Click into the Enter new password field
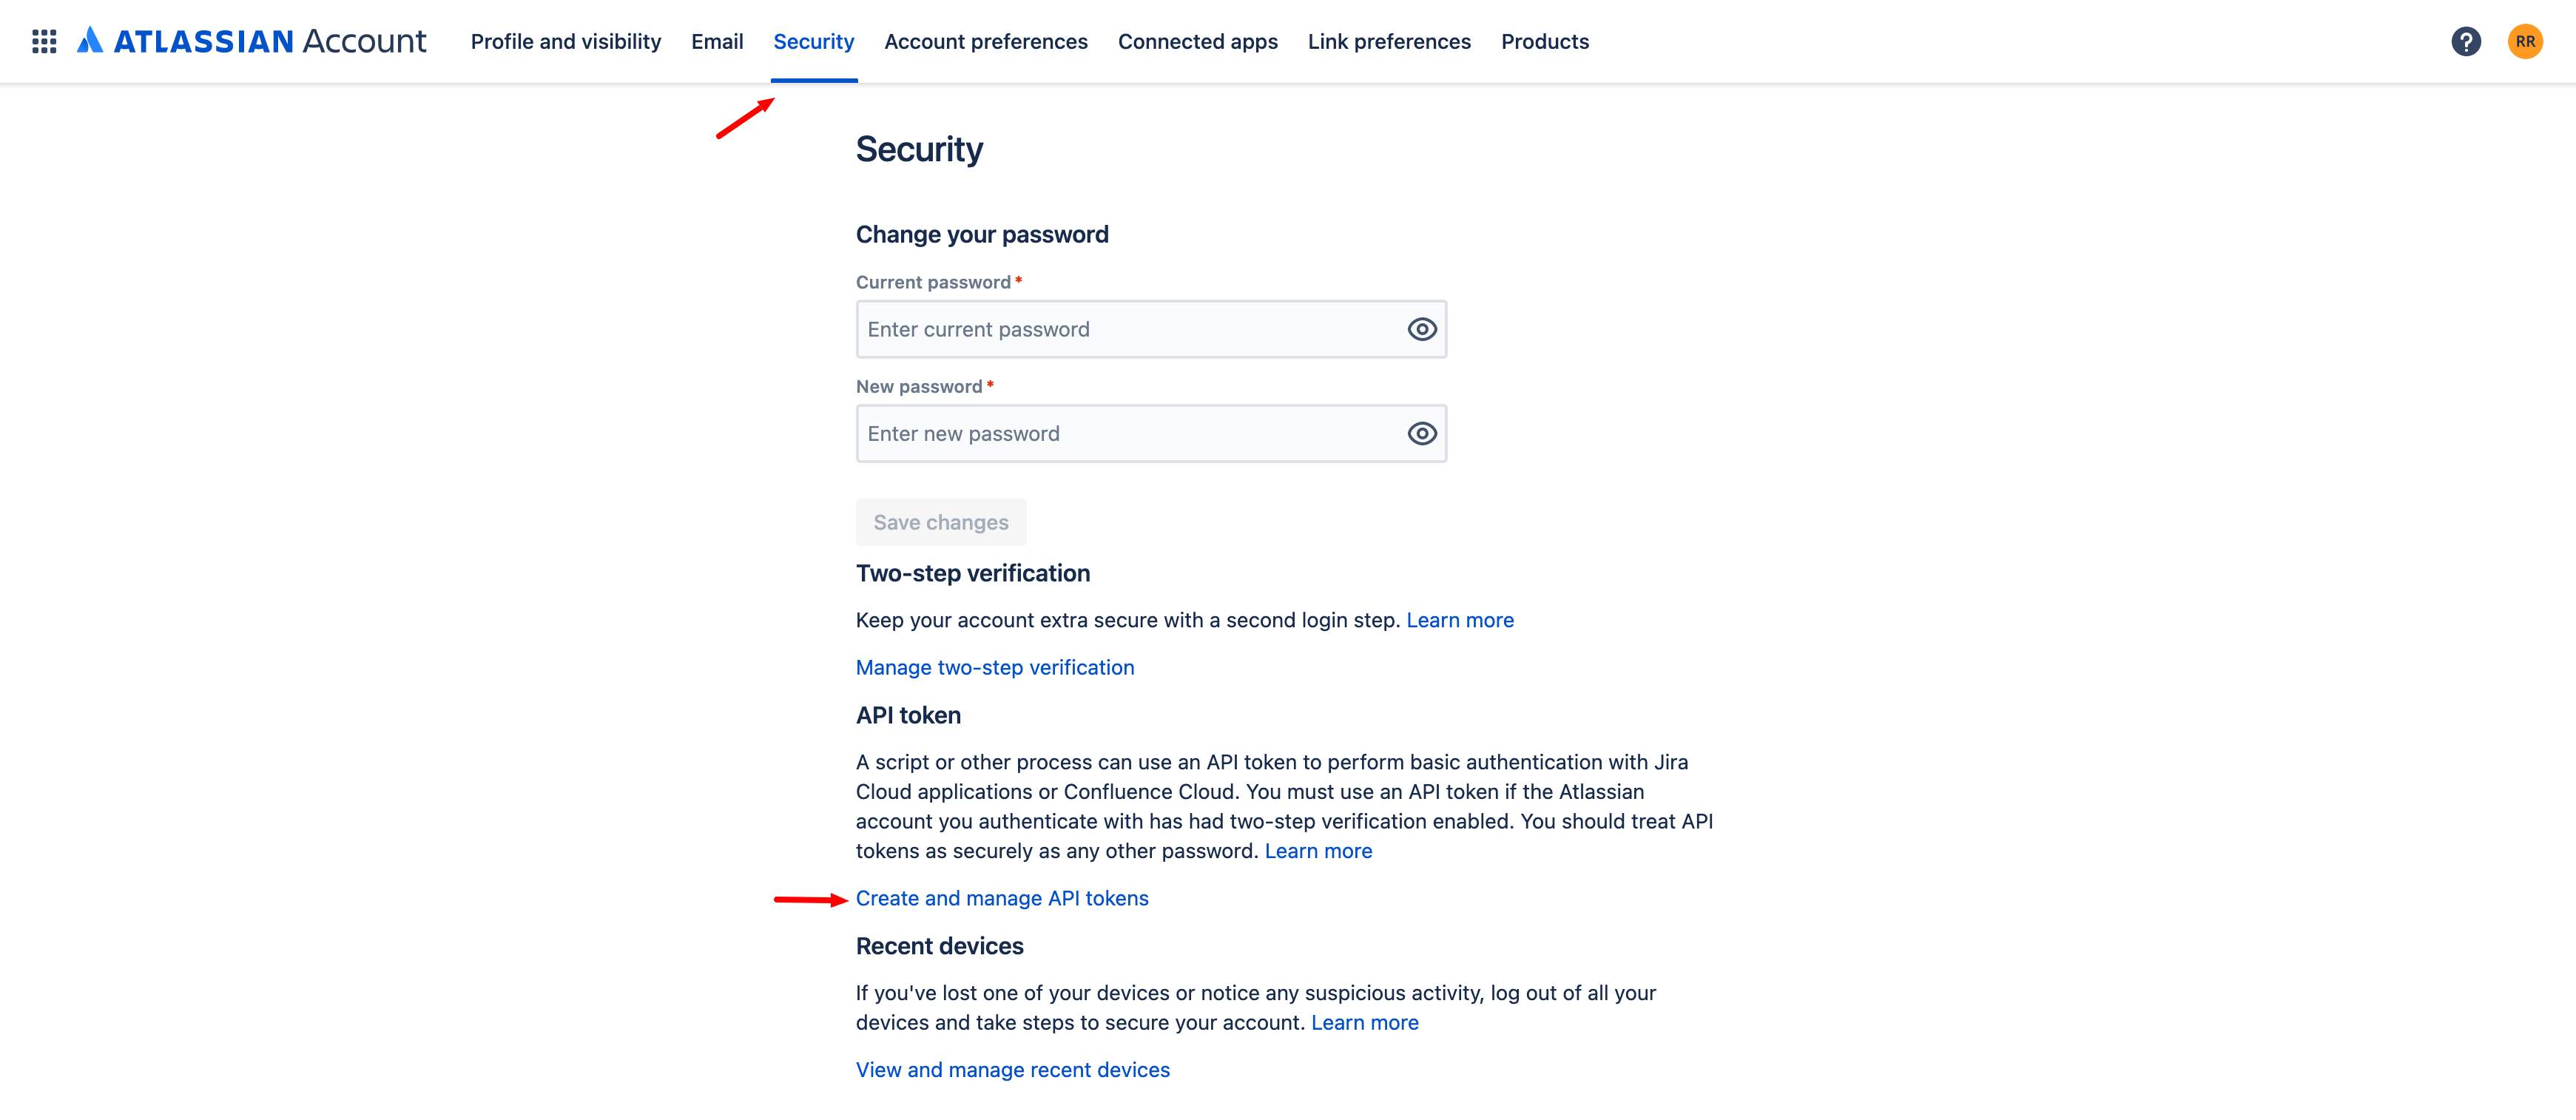This screenshot has height=1120, width=2576. (1130, 433)
